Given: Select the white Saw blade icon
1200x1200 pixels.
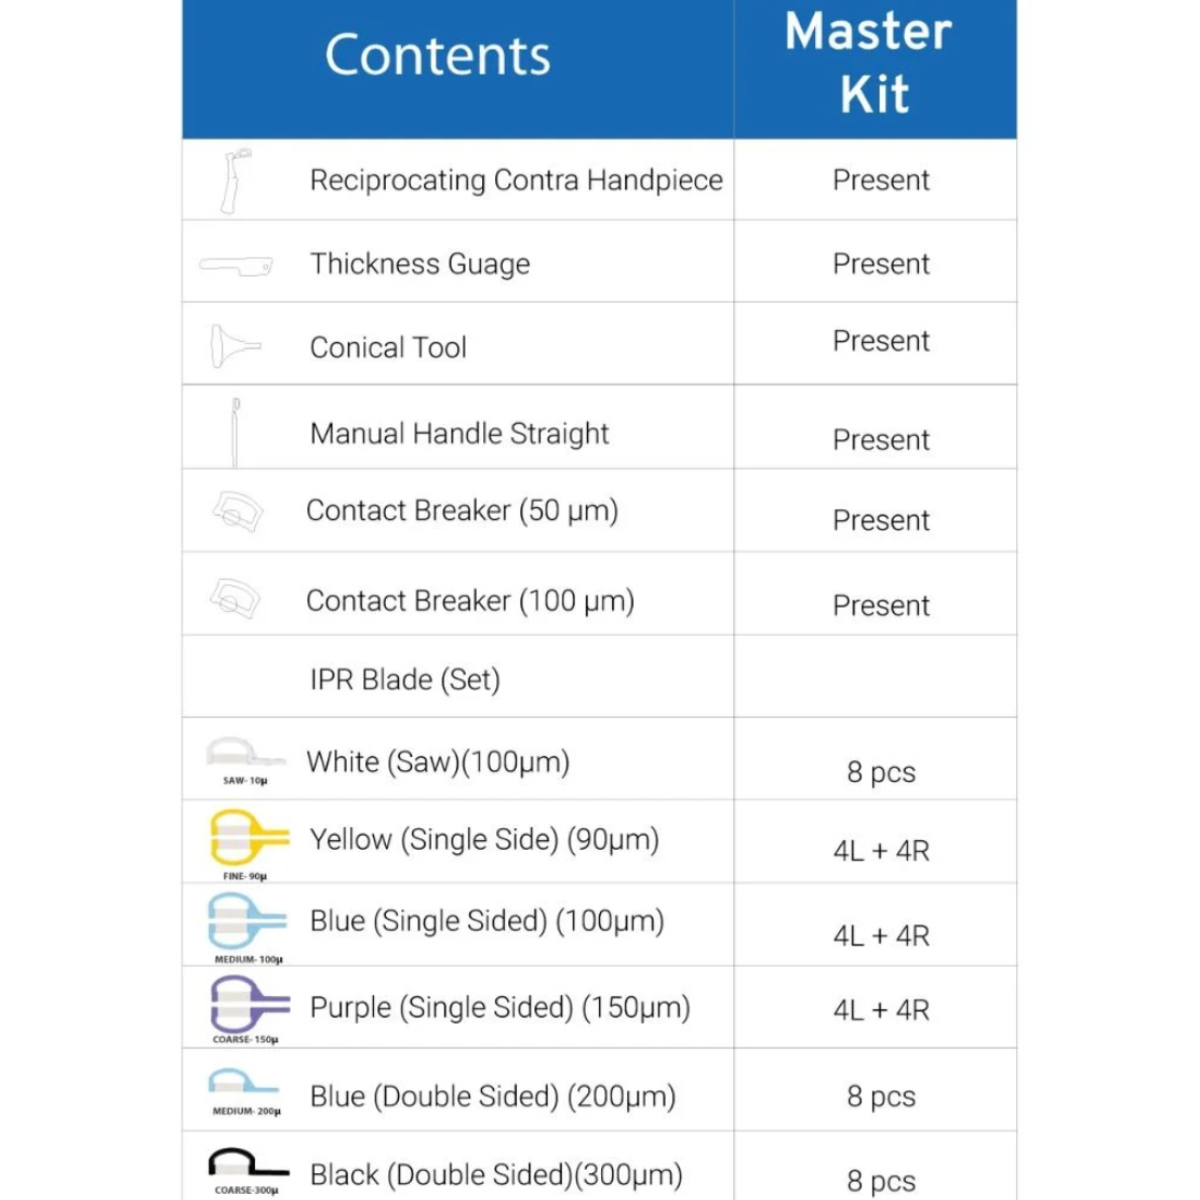Looking at the screenshot, I should [x=243, y=755].
